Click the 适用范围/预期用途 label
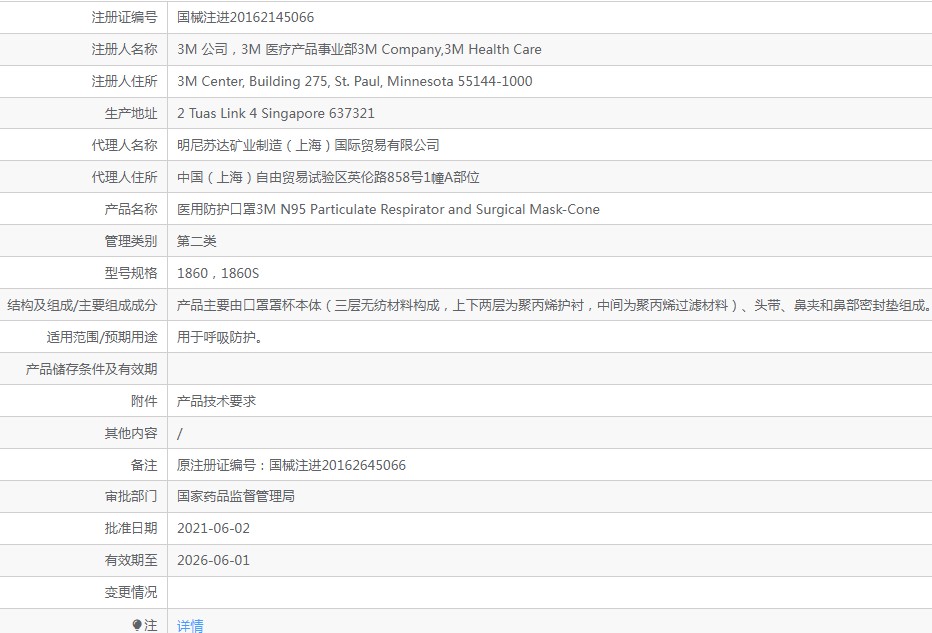 point(102,338)
